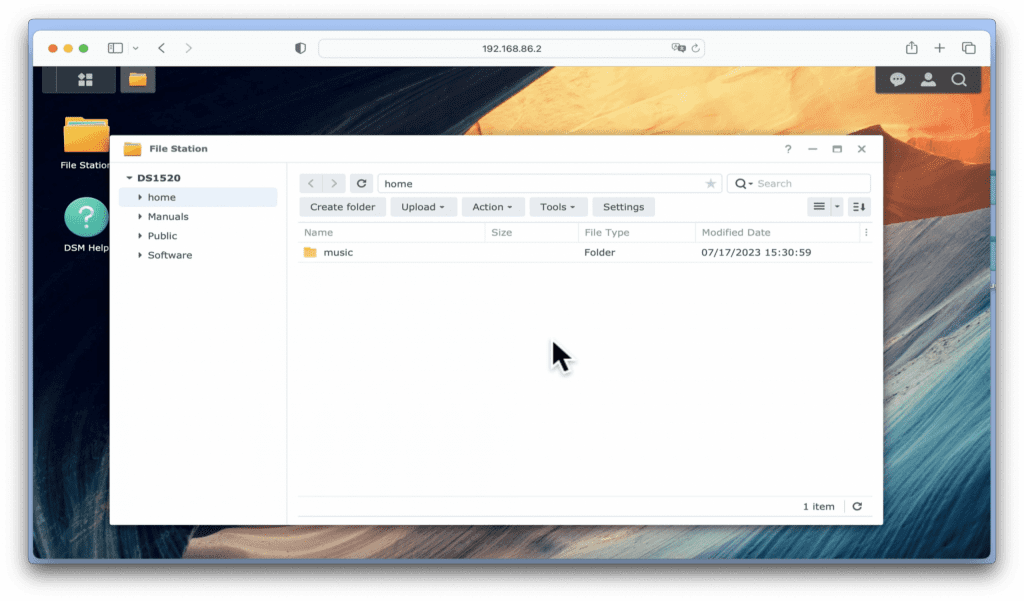Screen dimensions: 1024x601
Task: Show Safari tab overview icon
Action: 968,48
